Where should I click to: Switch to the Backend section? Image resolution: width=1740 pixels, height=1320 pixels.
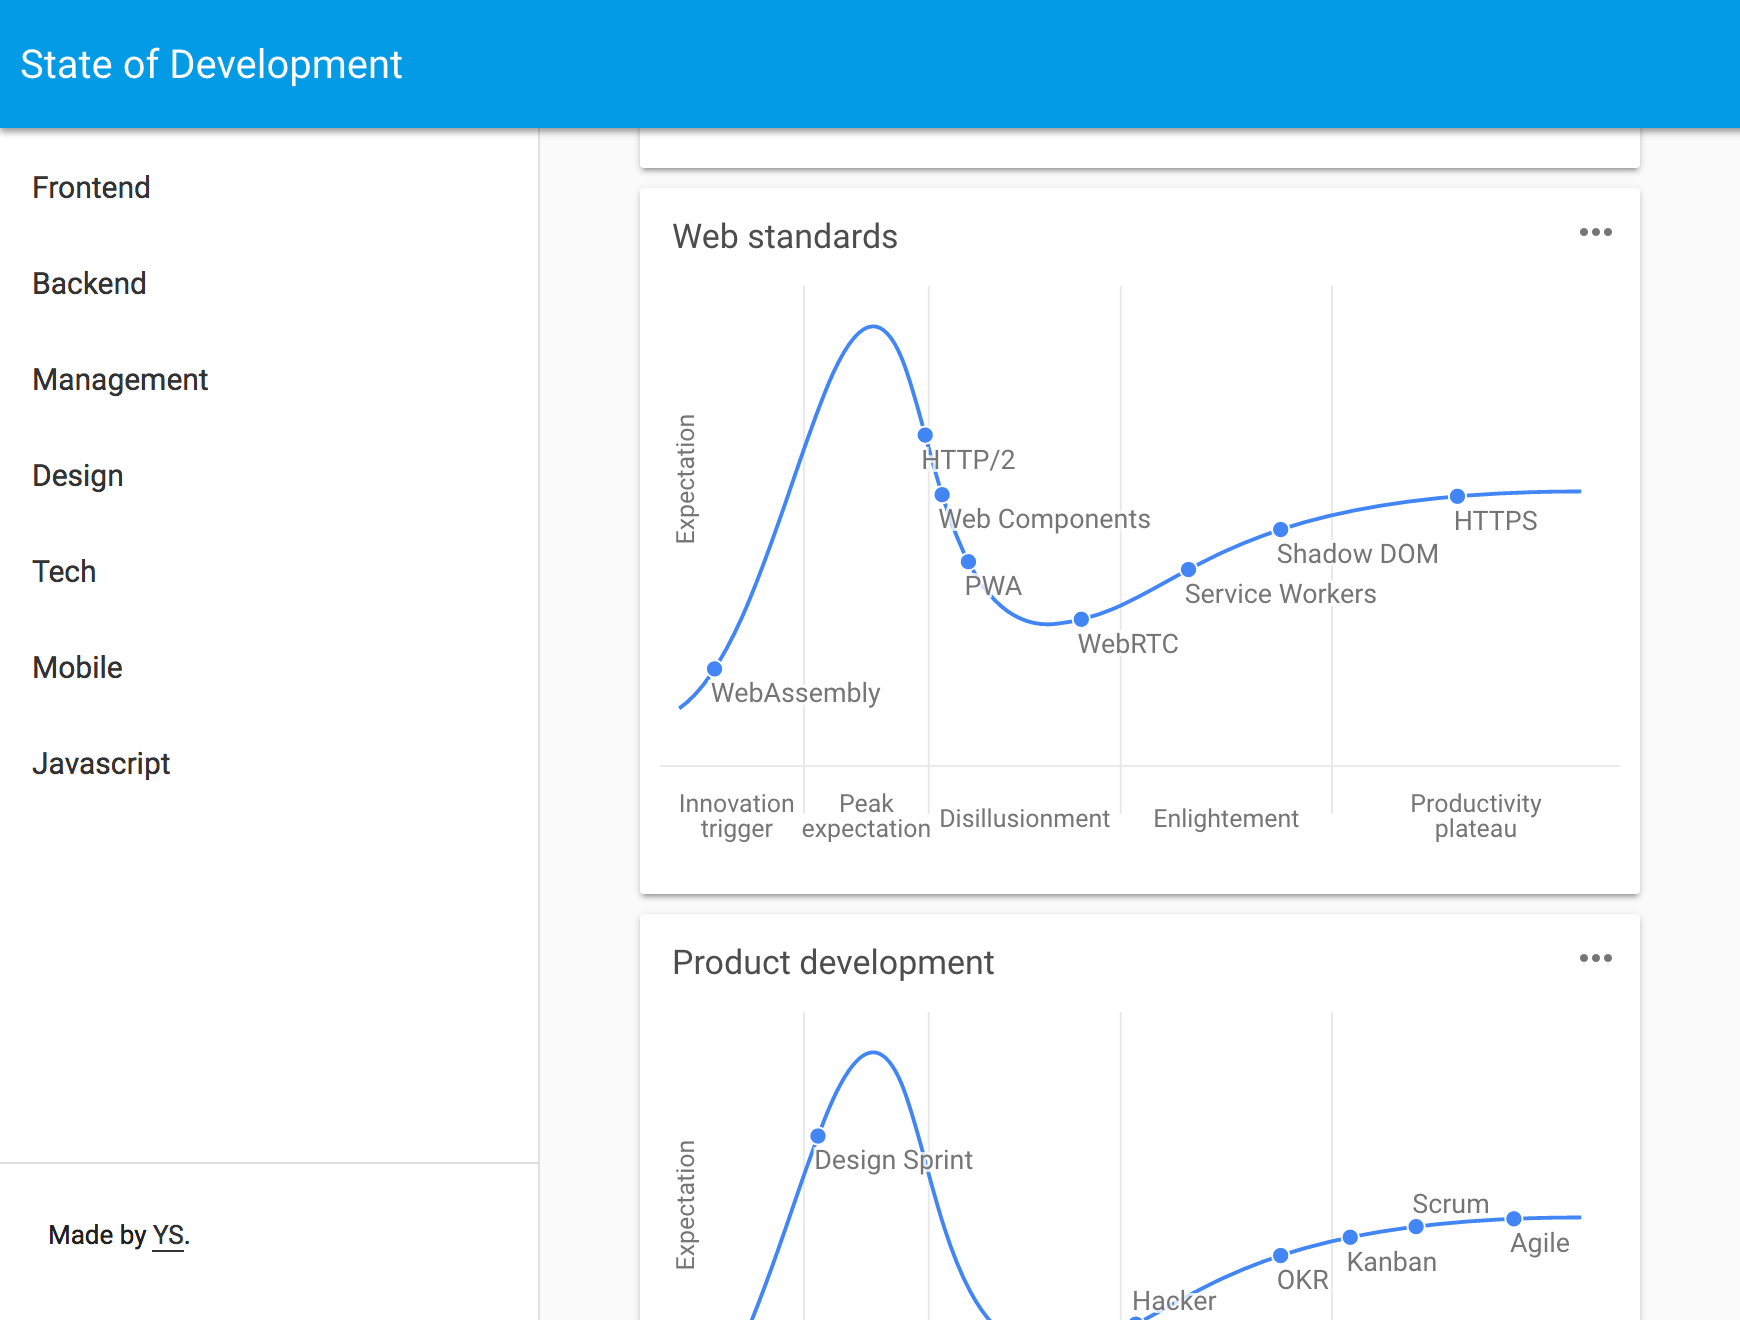point(89,283)
